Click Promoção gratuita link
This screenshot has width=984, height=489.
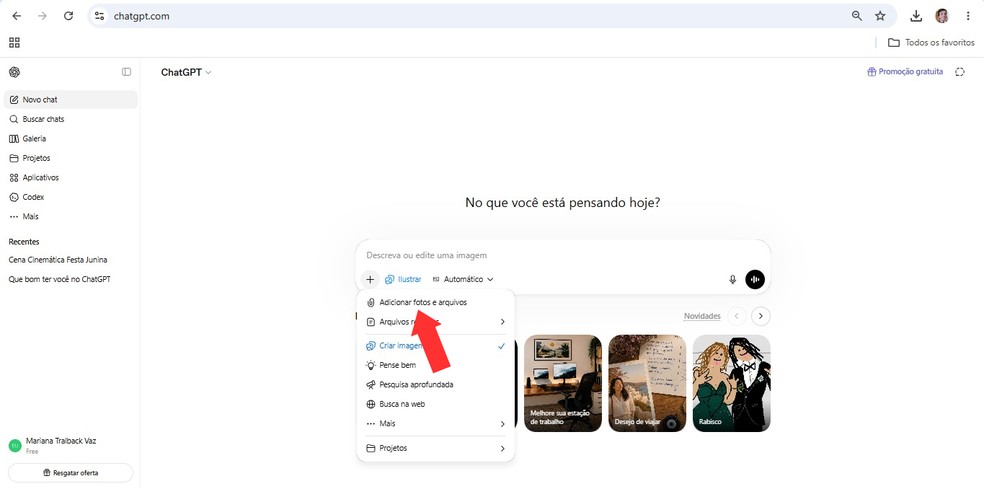pos(905,72)
